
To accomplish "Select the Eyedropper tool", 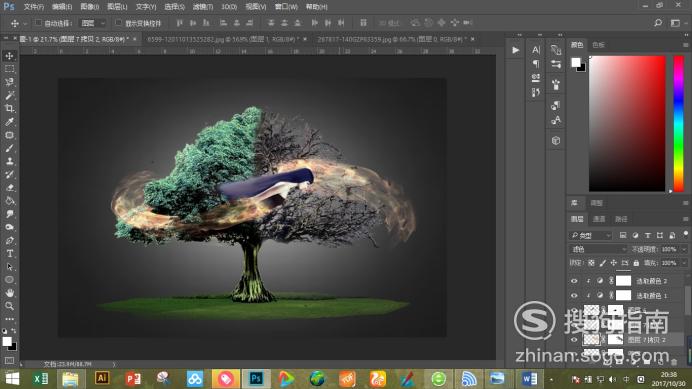I will pyautogui.click(x=9, y=122).
